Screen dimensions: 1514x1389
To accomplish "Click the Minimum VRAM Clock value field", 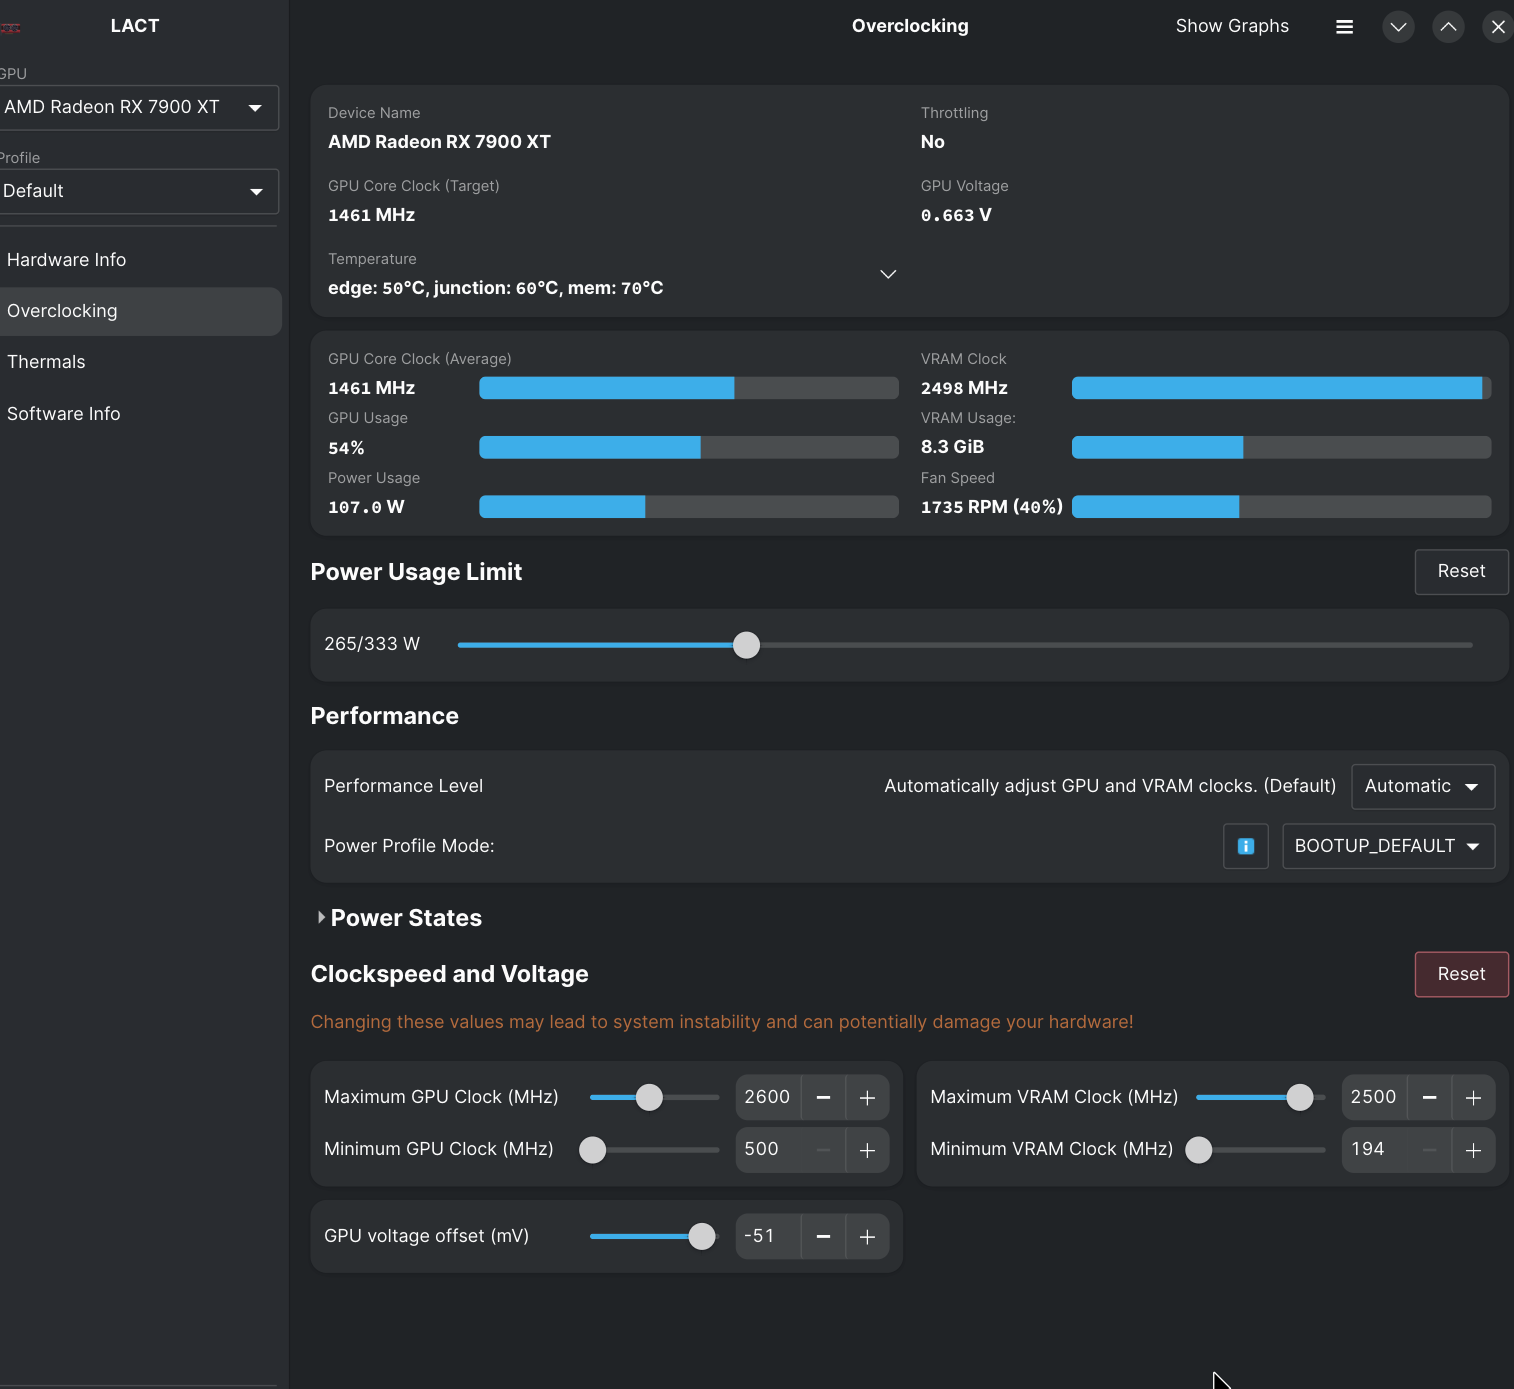I will [1374, 1150].
